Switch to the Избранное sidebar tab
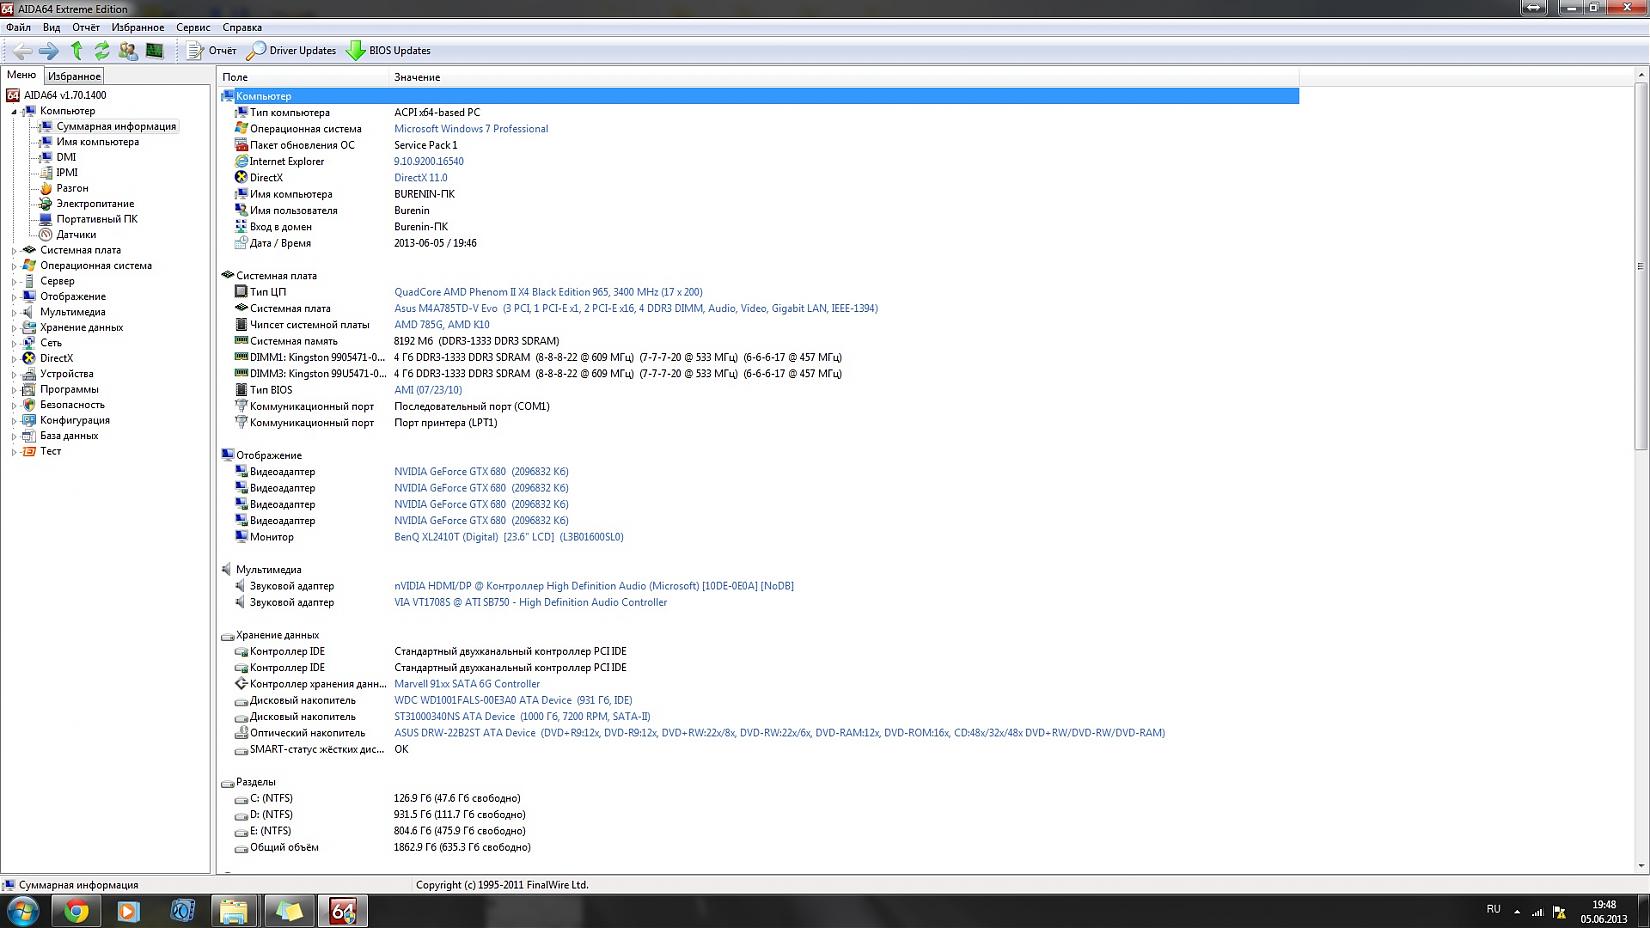1650x928 pixels. [x=74, y=76]
